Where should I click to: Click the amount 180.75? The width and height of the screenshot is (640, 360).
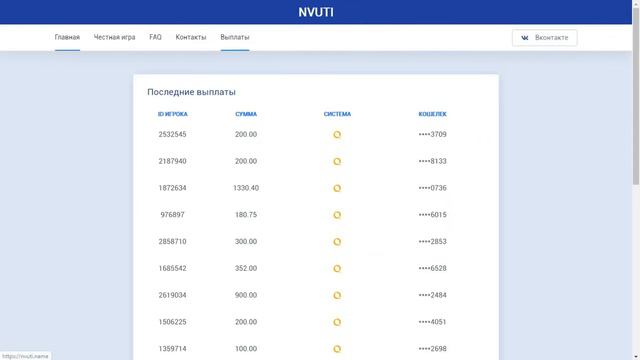coord(246,215)
